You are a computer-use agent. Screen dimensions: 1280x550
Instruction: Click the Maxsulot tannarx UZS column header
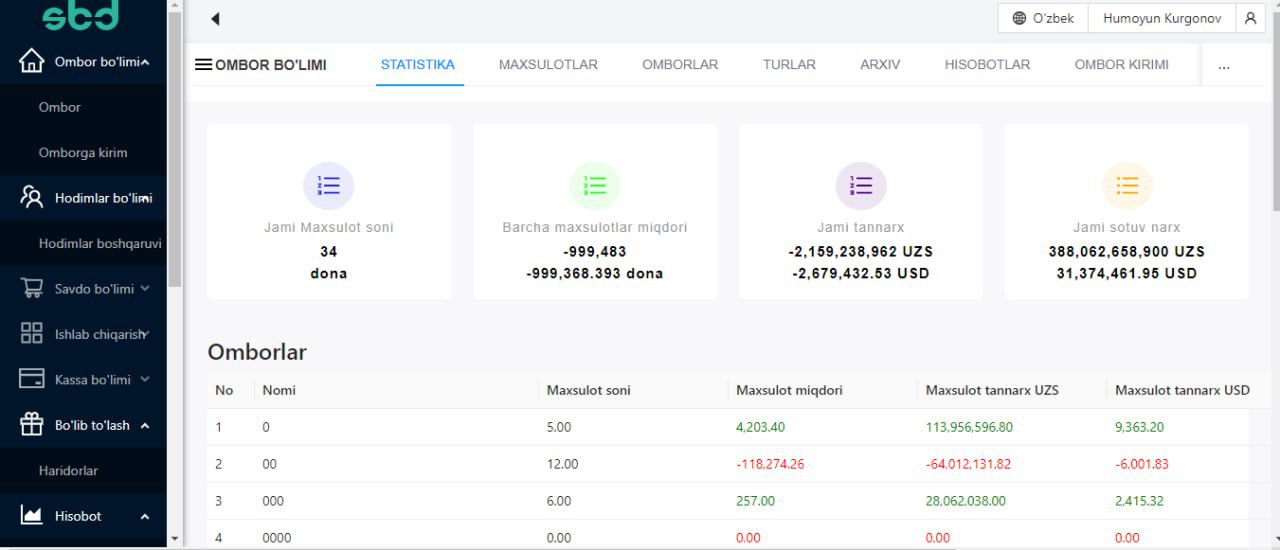point(992,390)
